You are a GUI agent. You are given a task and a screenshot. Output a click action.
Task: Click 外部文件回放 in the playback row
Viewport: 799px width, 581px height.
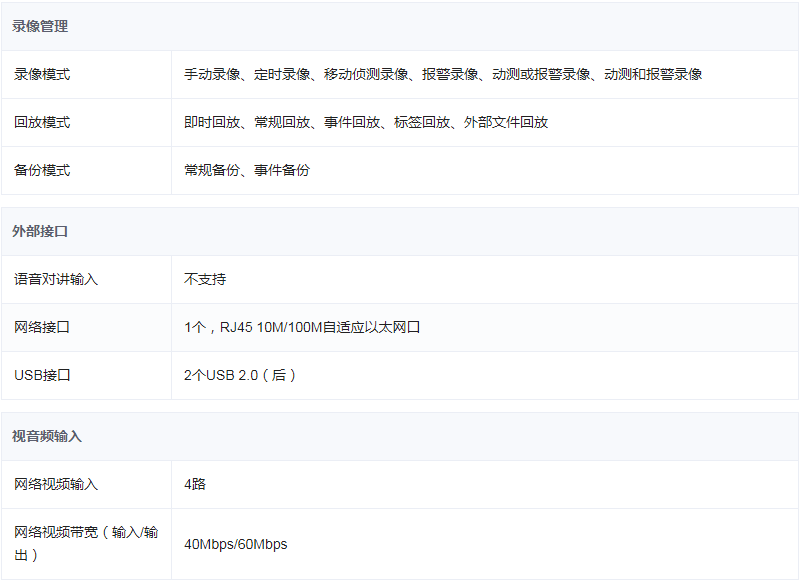(x=506, y=122)
